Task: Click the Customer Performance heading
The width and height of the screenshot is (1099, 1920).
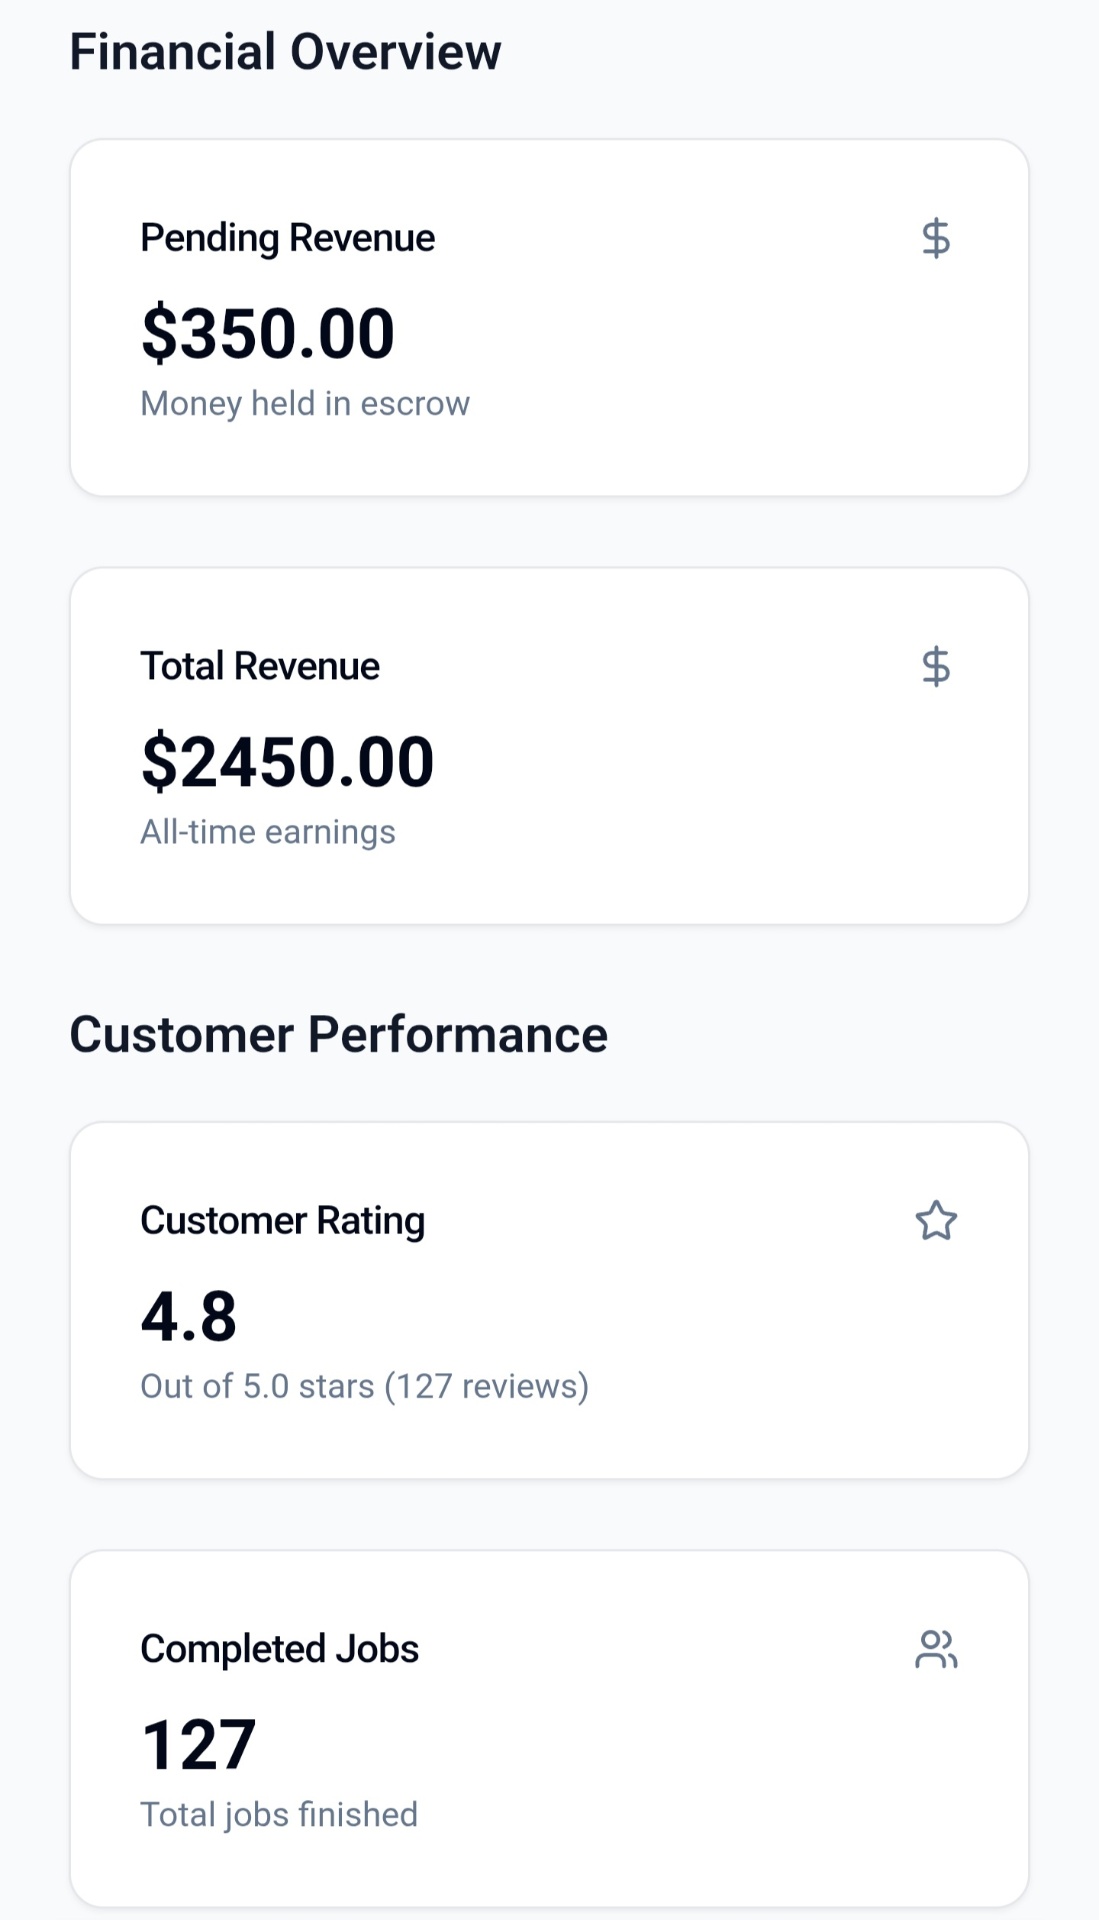Action: [x=339, y=1034]
